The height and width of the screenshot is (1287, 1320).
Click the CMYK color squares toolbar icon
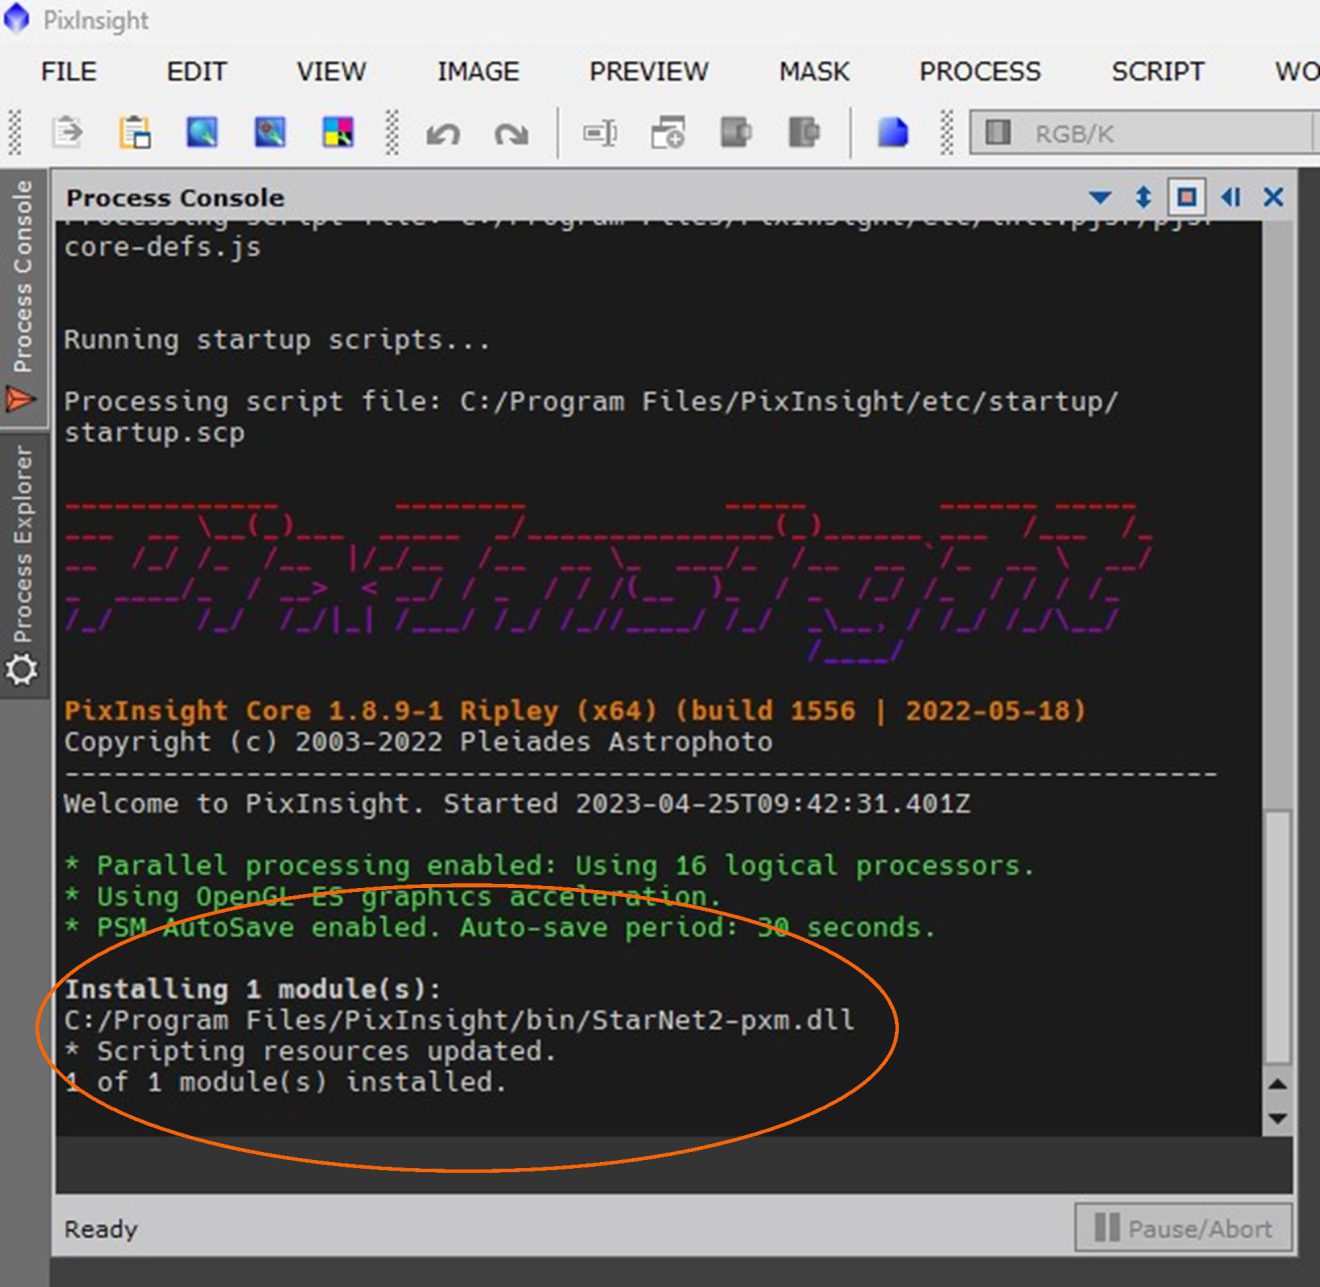(337, 132)
